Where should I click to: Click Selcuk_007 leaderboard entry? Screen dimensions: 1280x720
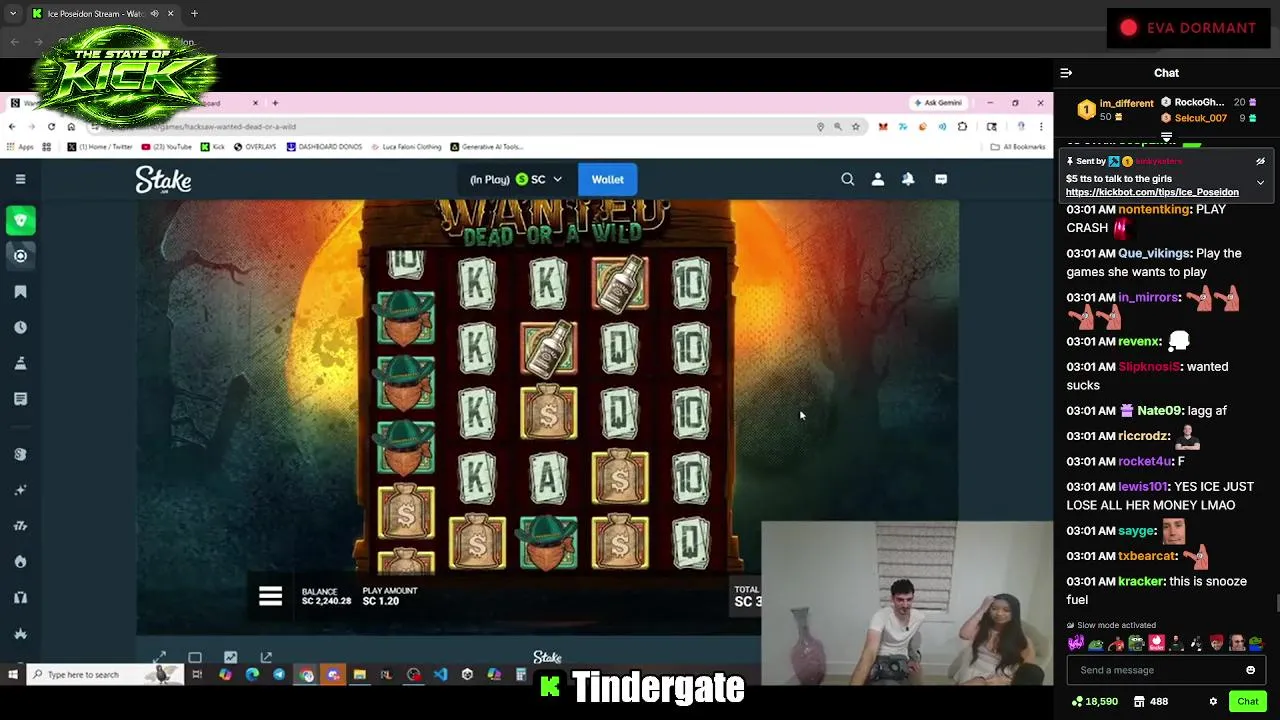coord(1207,118)
